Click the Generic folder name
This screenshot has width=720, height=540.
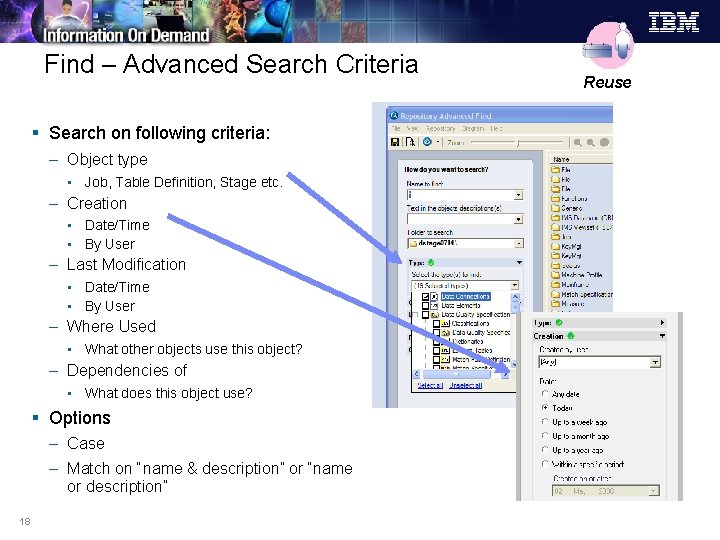pos(572,208)
